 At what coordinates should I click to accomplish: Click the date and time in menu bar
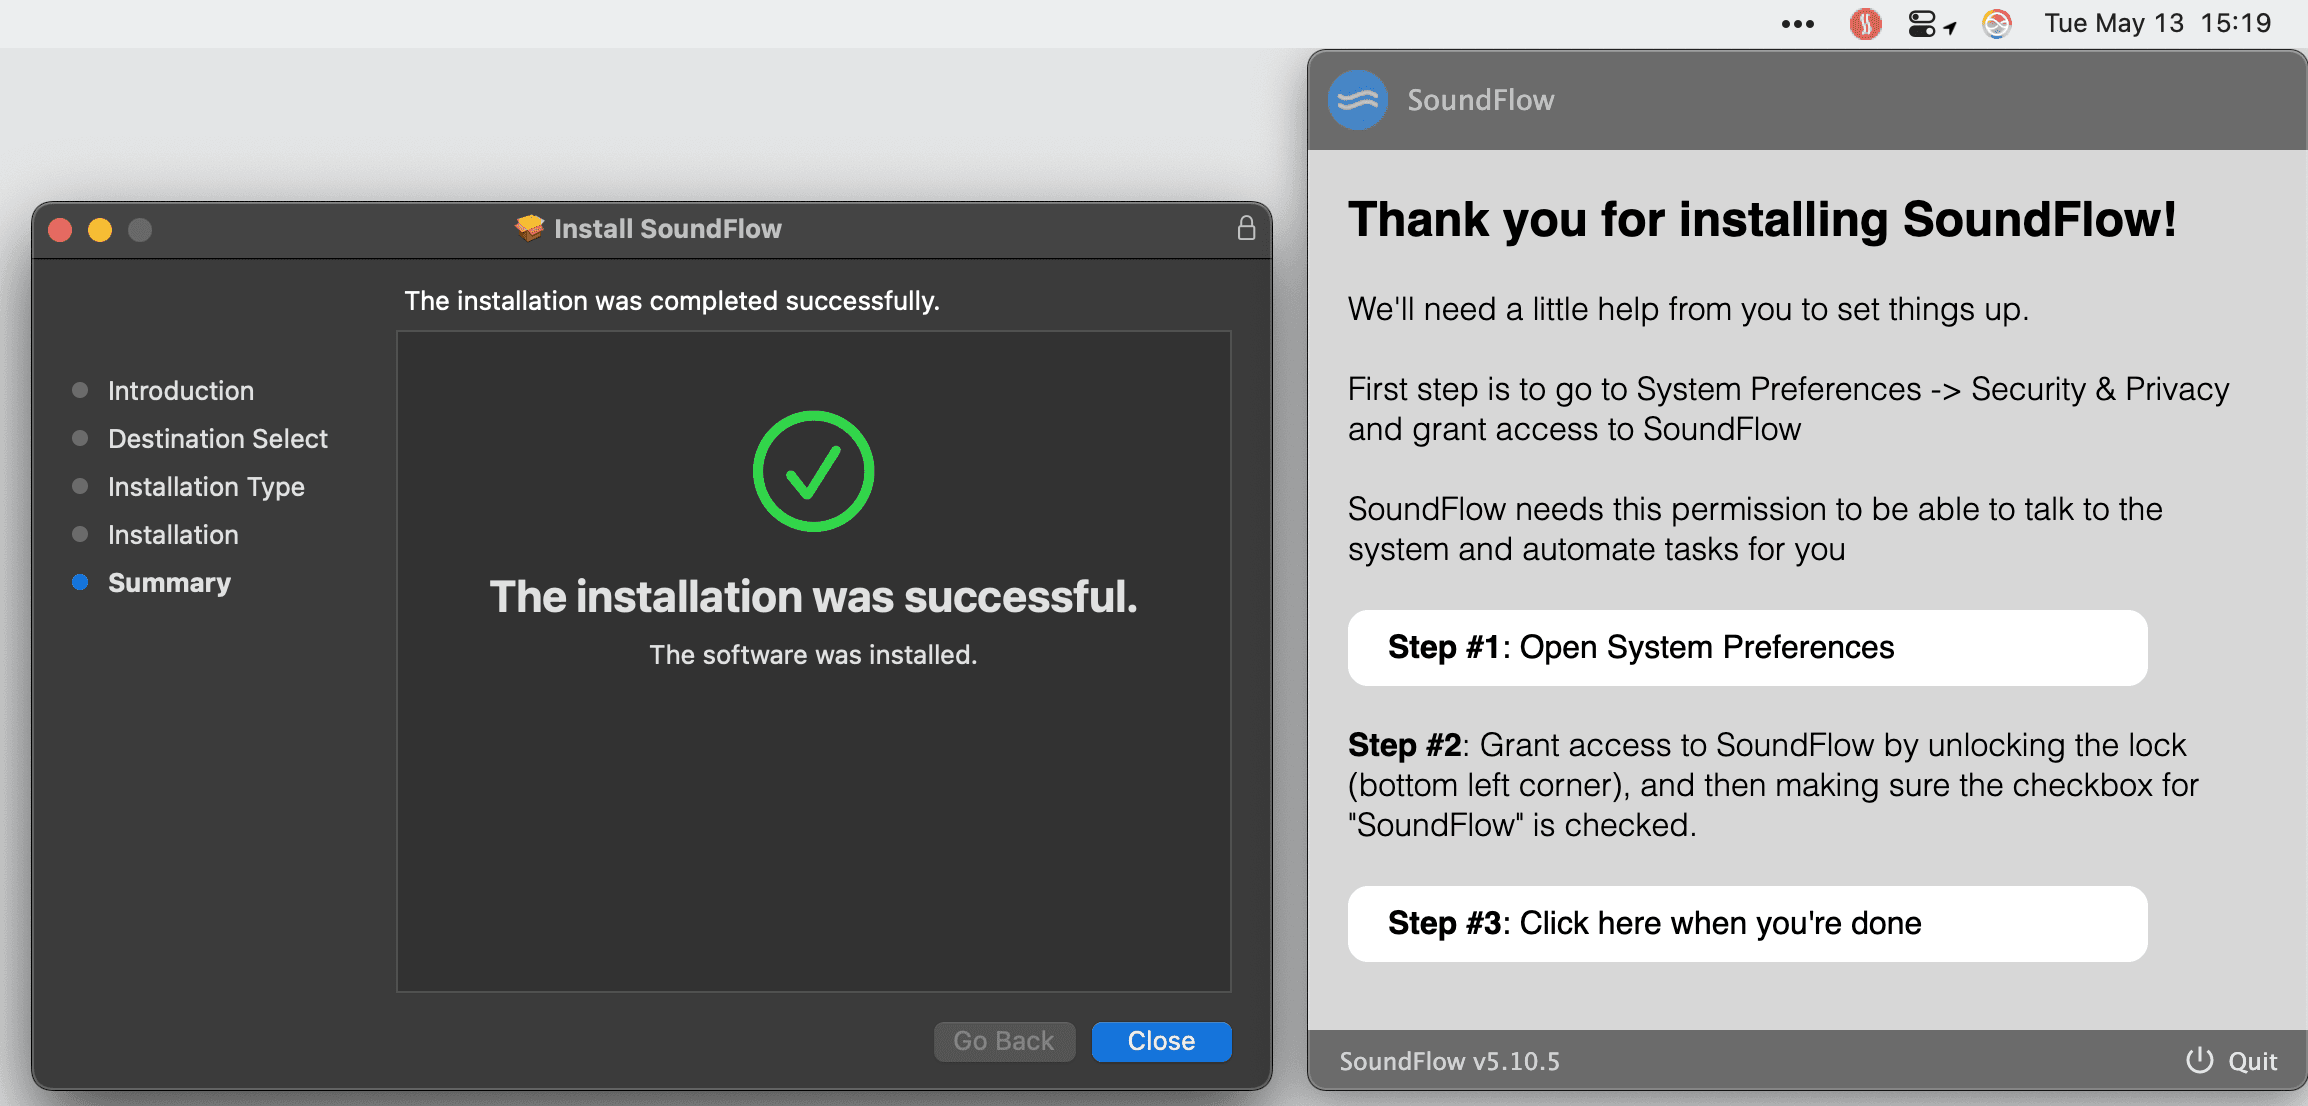point(2158,23)
